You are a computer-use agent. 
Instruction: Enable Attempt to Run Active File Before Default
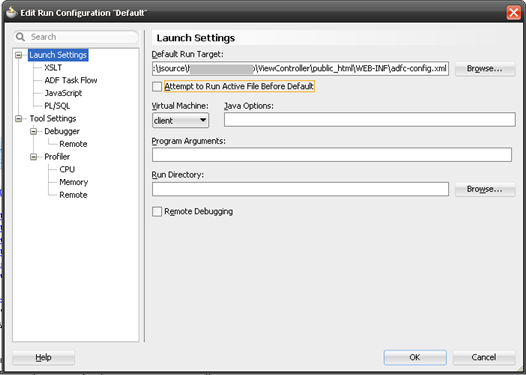(x=157, y=87)
